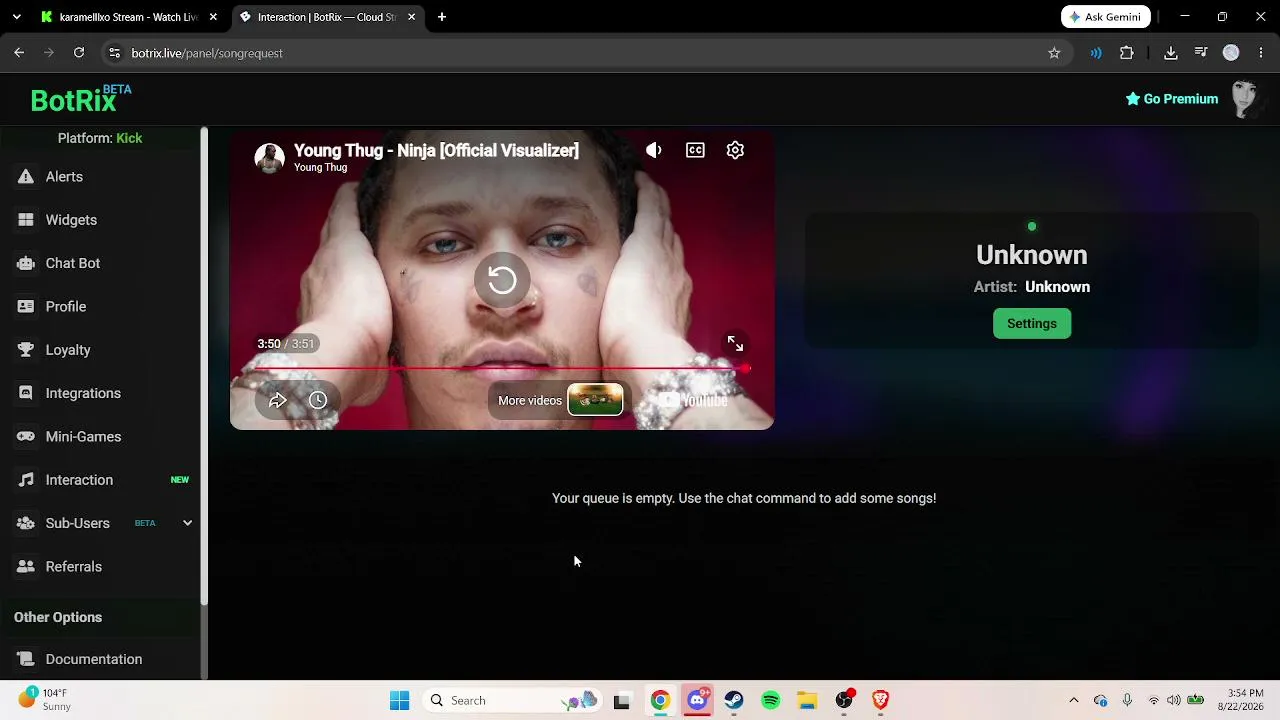Open the video player settings gear
Image resolution: width=1280 pixels, height=720 pixels.
[735, 150]
